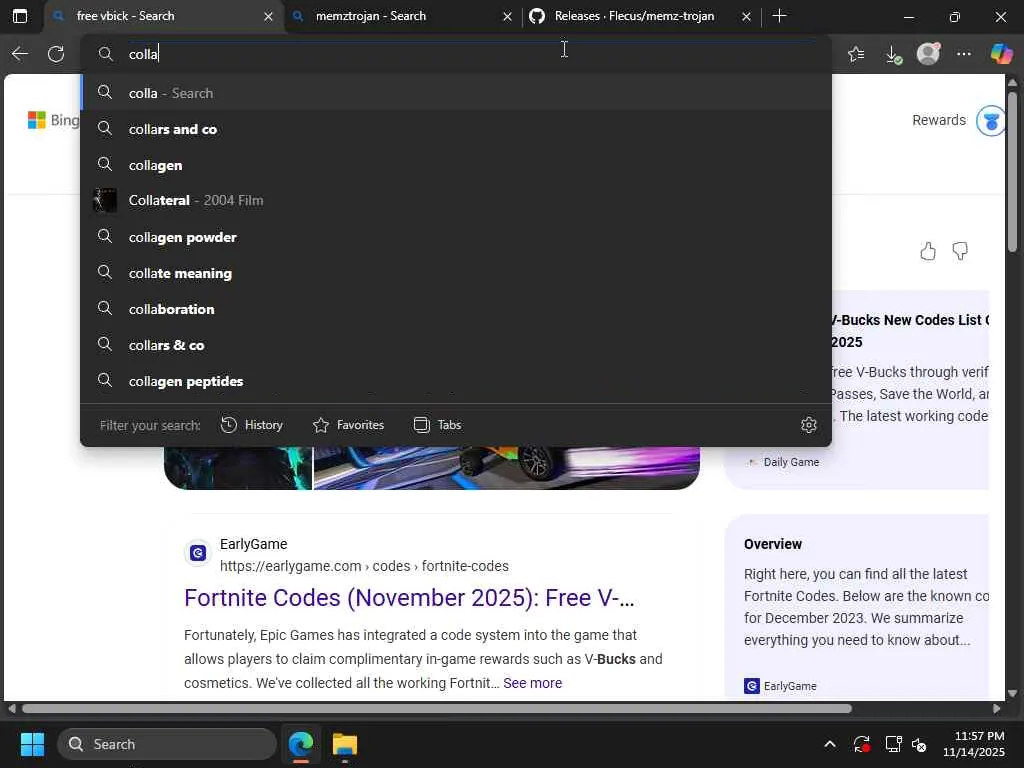Give thumbs up feedback
Viewport: 1024px width, 768px height.
point(928,251)
